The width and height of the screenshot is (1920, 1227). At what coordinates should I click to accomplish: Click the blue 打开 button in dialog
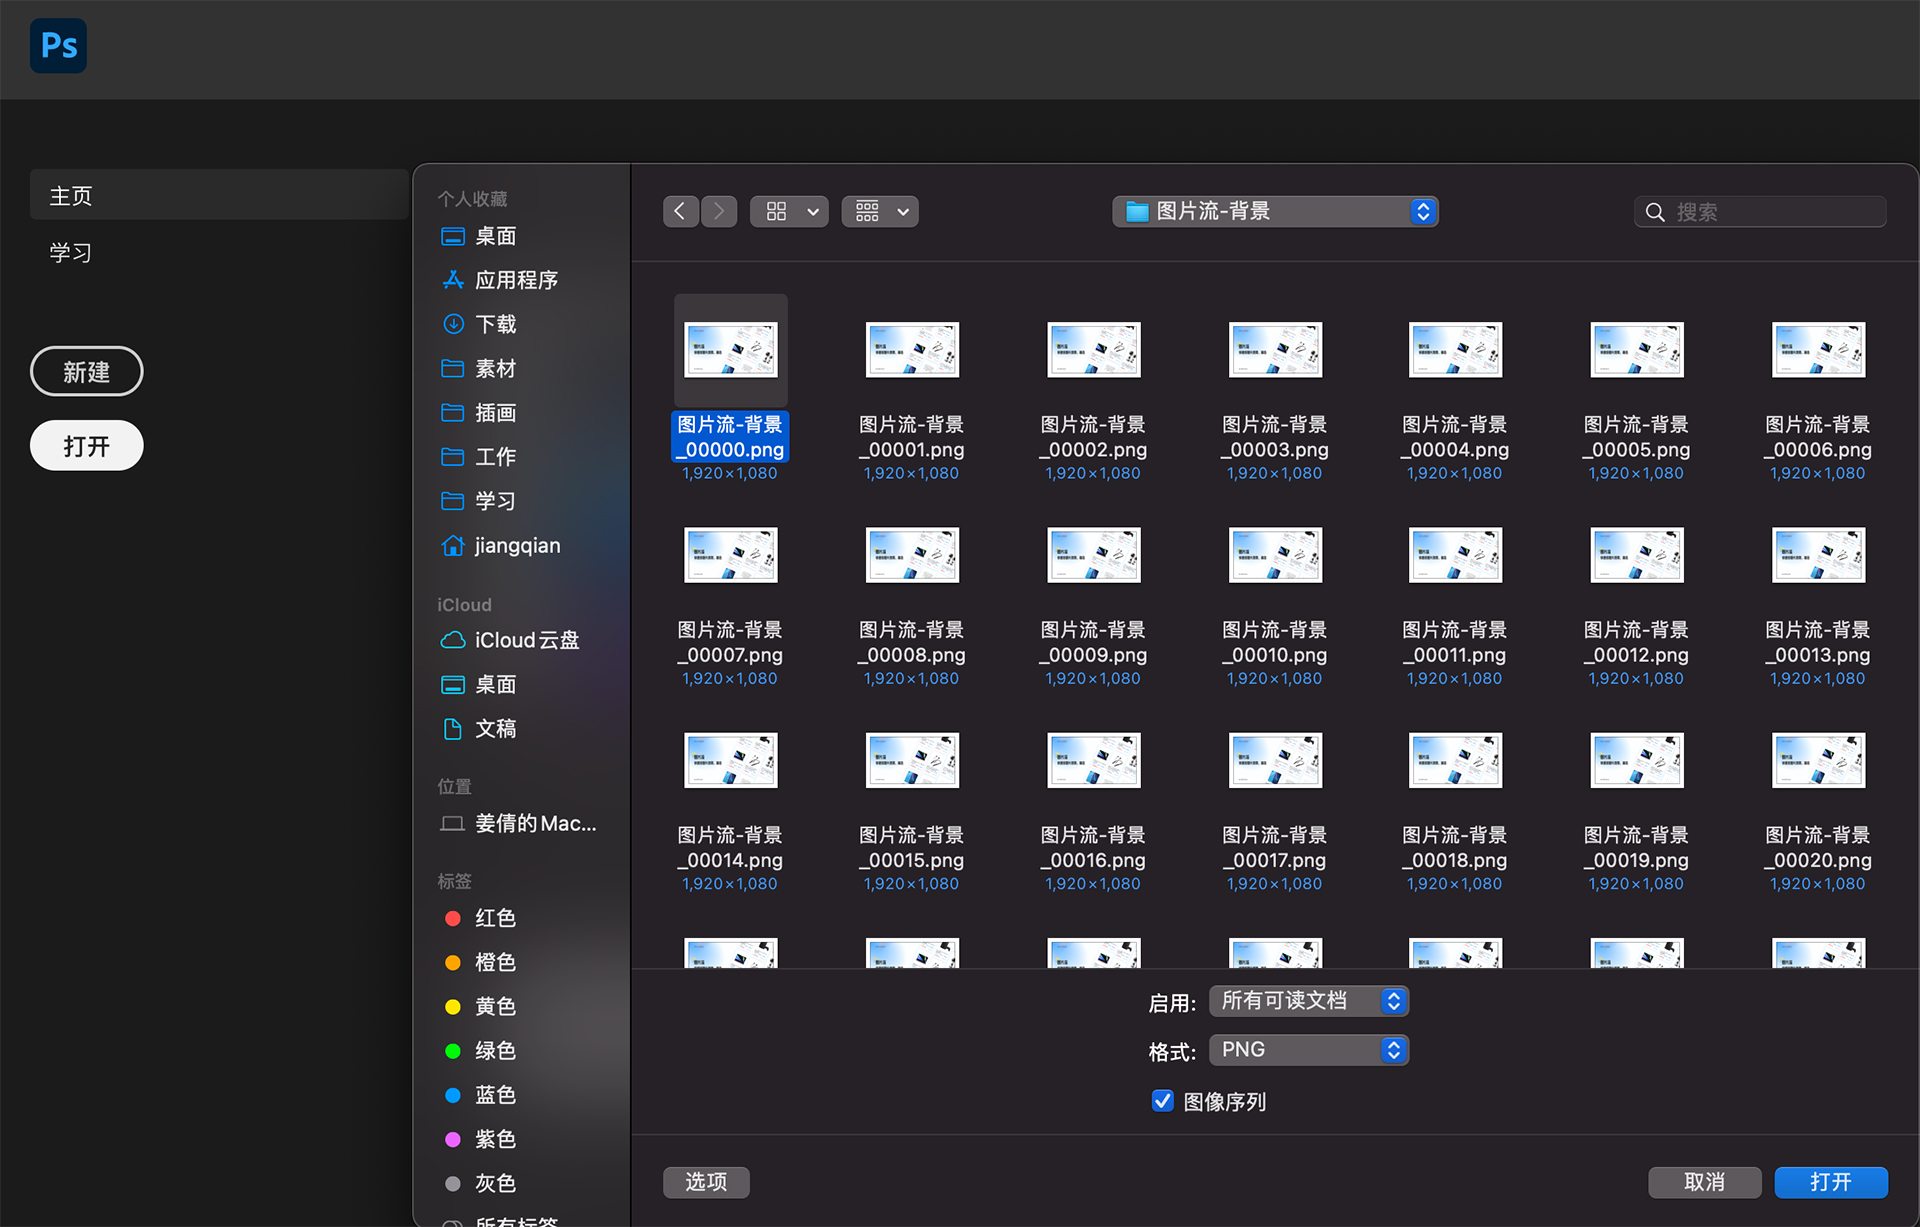(x=1830, y=1182)
